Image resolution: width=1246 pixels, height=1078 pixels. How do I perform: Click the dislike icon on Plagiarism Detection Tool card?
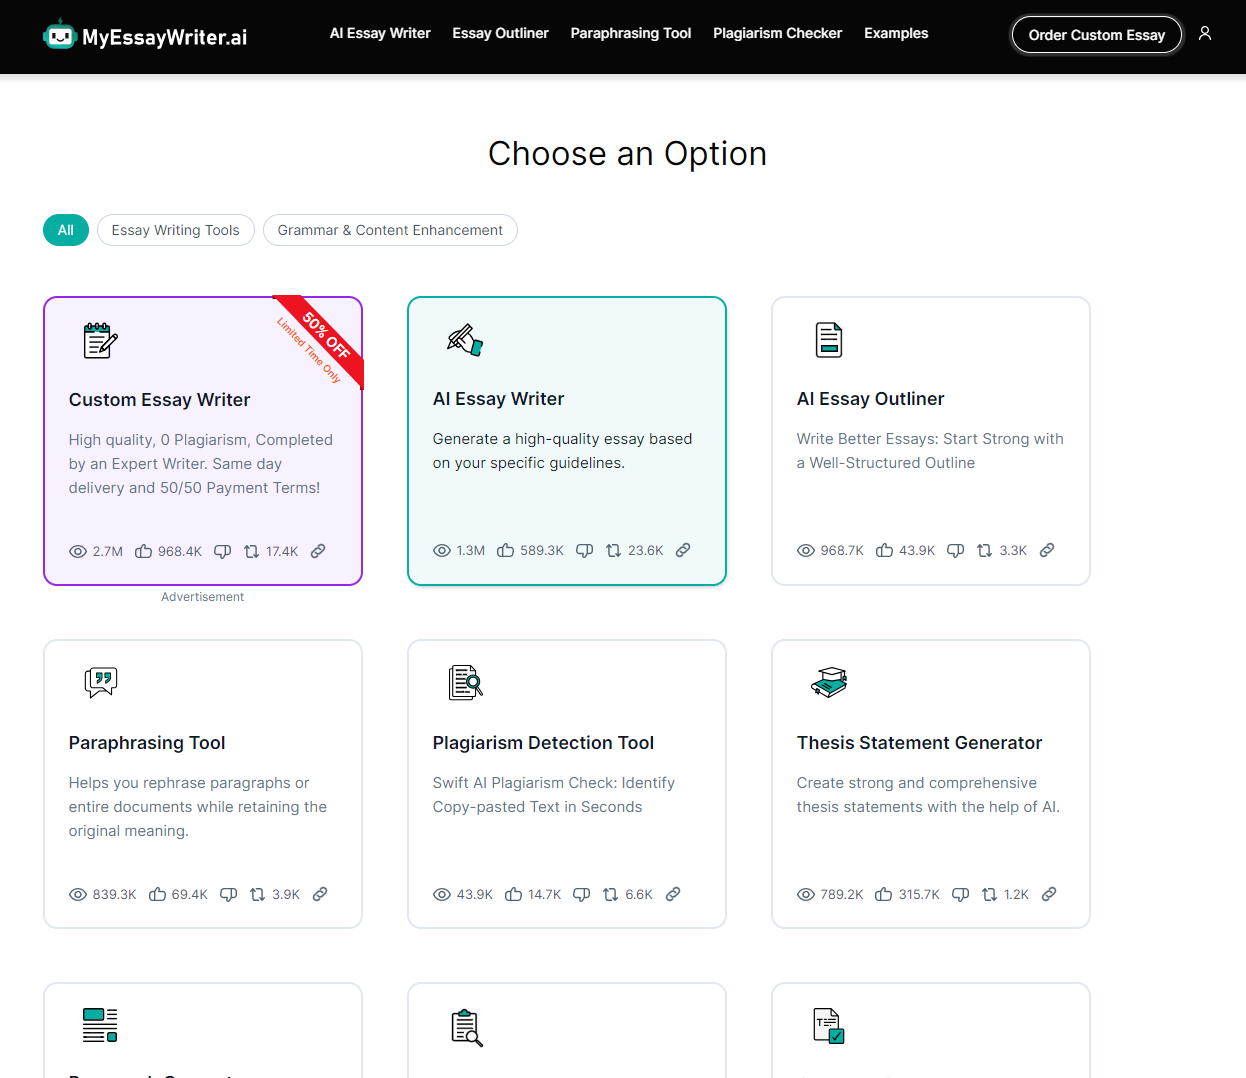tap(581, 895)
